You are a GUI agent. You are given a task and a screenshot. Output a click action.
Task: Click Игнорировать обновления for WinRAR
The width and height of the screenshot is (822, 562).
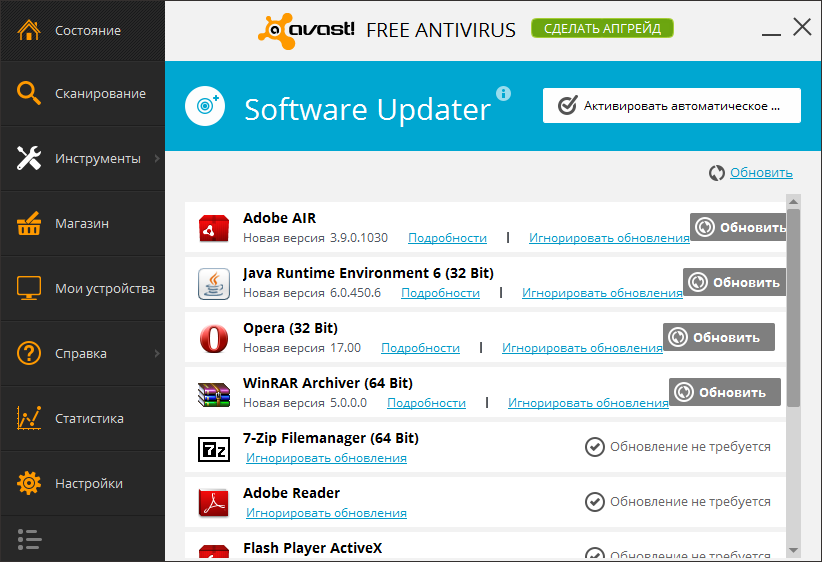588,403
